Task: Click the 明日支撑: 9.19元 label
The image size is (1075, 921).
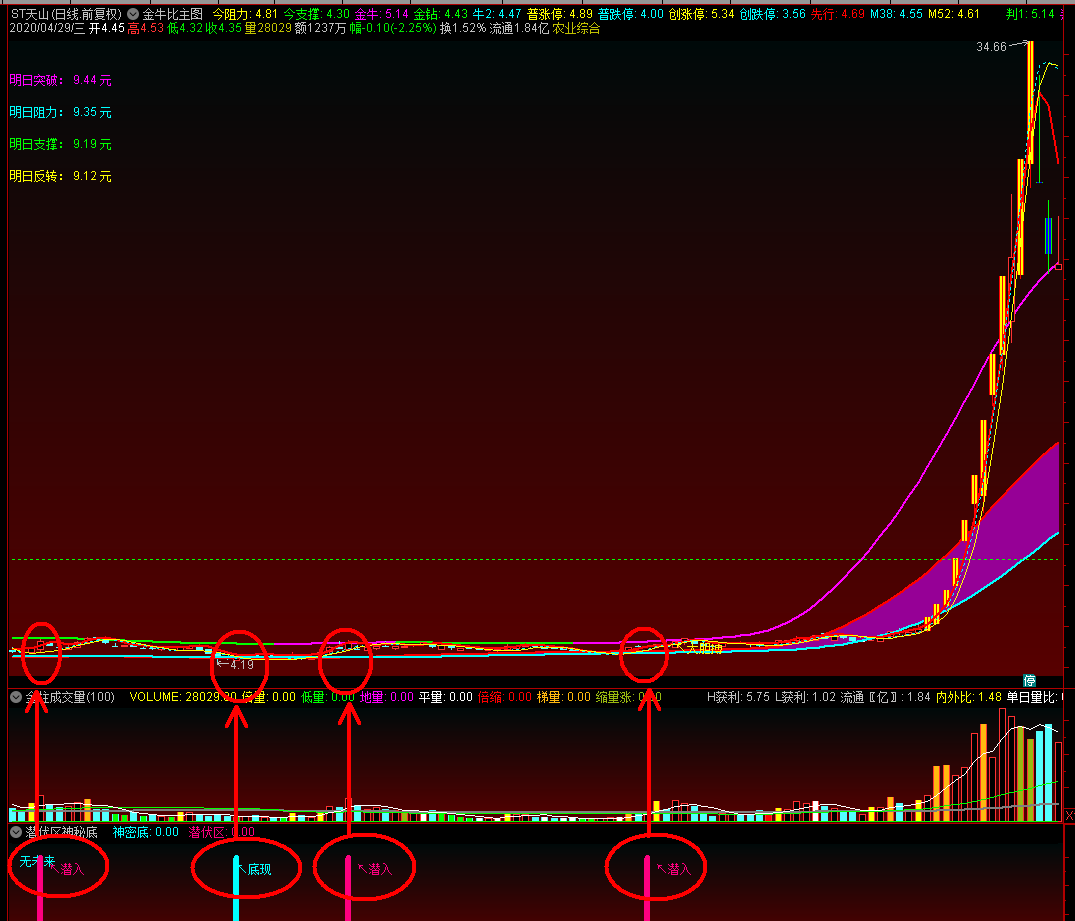Action: (60, 144)
